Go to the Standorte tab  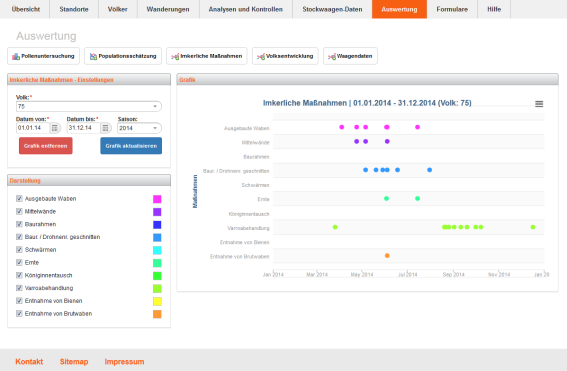(x=74, y=9)
